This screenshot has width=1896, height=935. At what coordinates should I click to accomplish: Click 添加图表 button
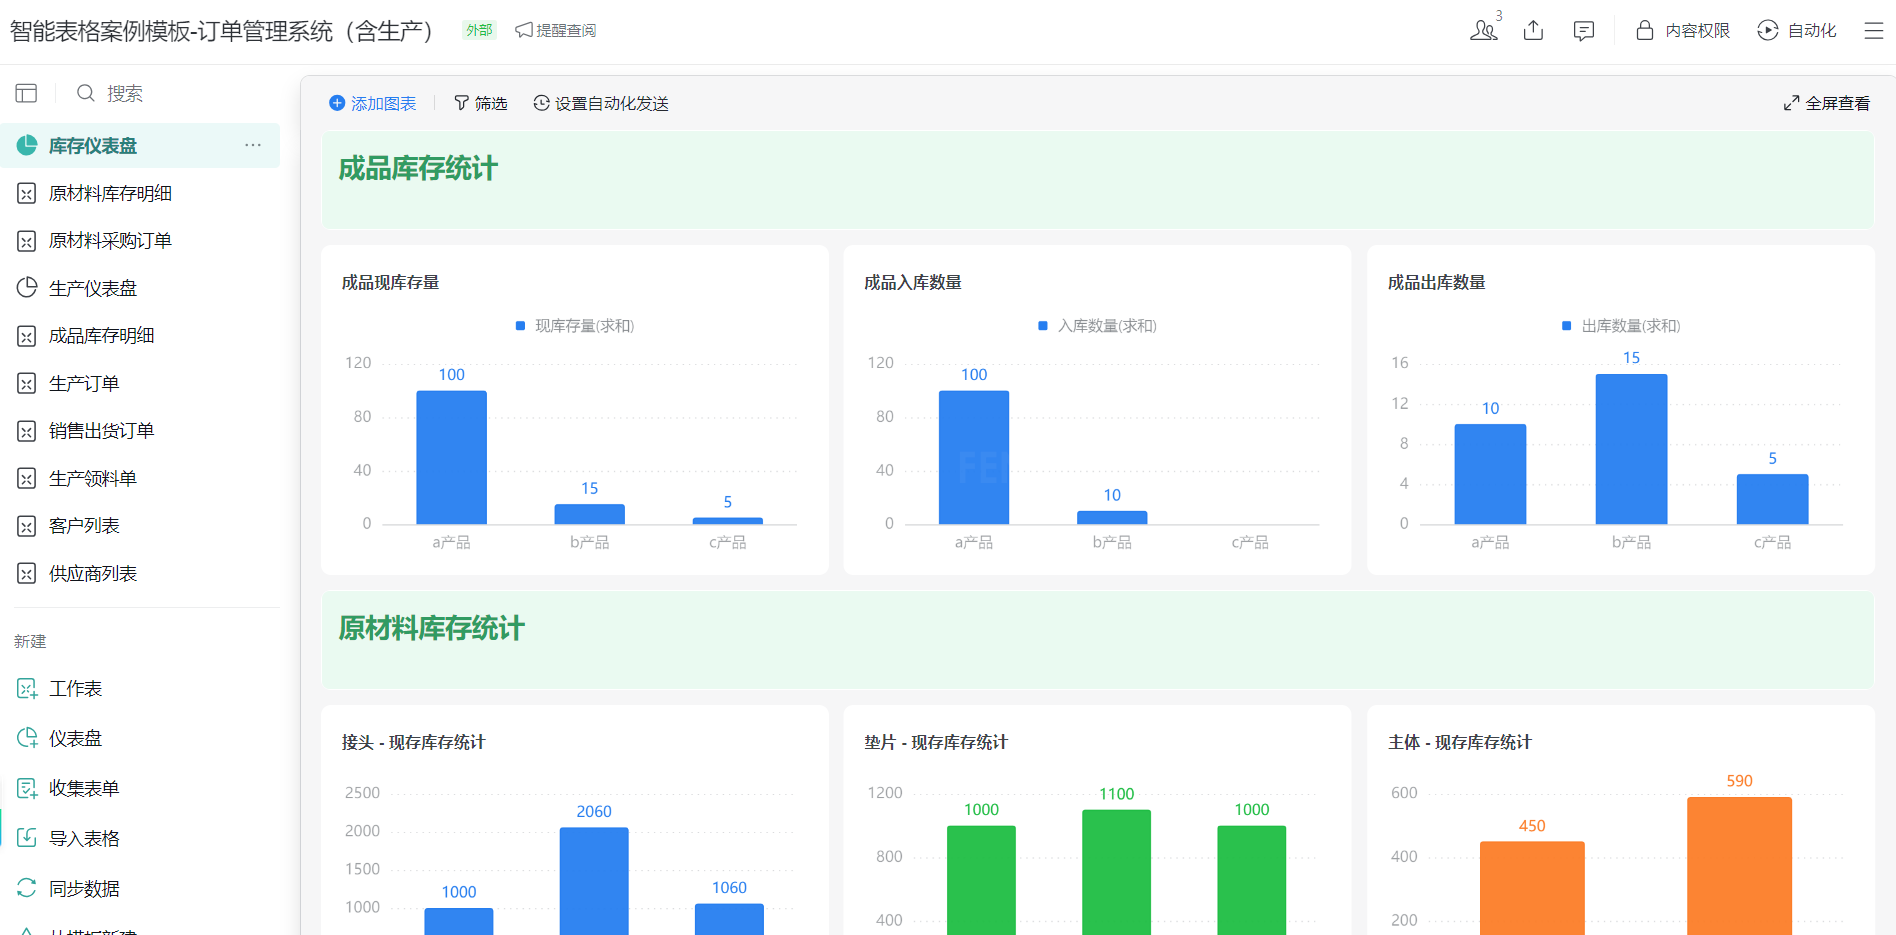click(x=373, y=103)
